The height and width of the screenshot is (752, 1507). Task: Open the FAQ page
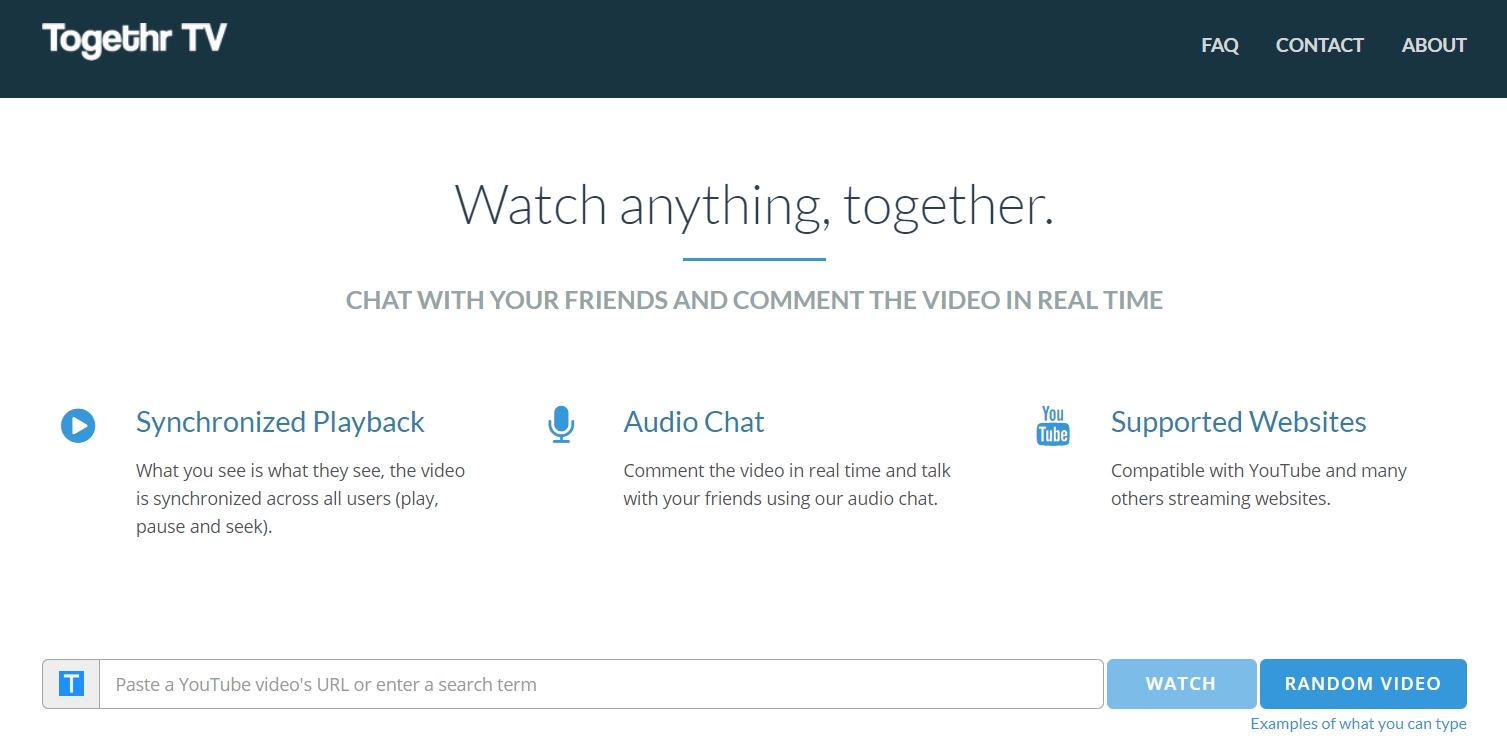point(1220,45)
